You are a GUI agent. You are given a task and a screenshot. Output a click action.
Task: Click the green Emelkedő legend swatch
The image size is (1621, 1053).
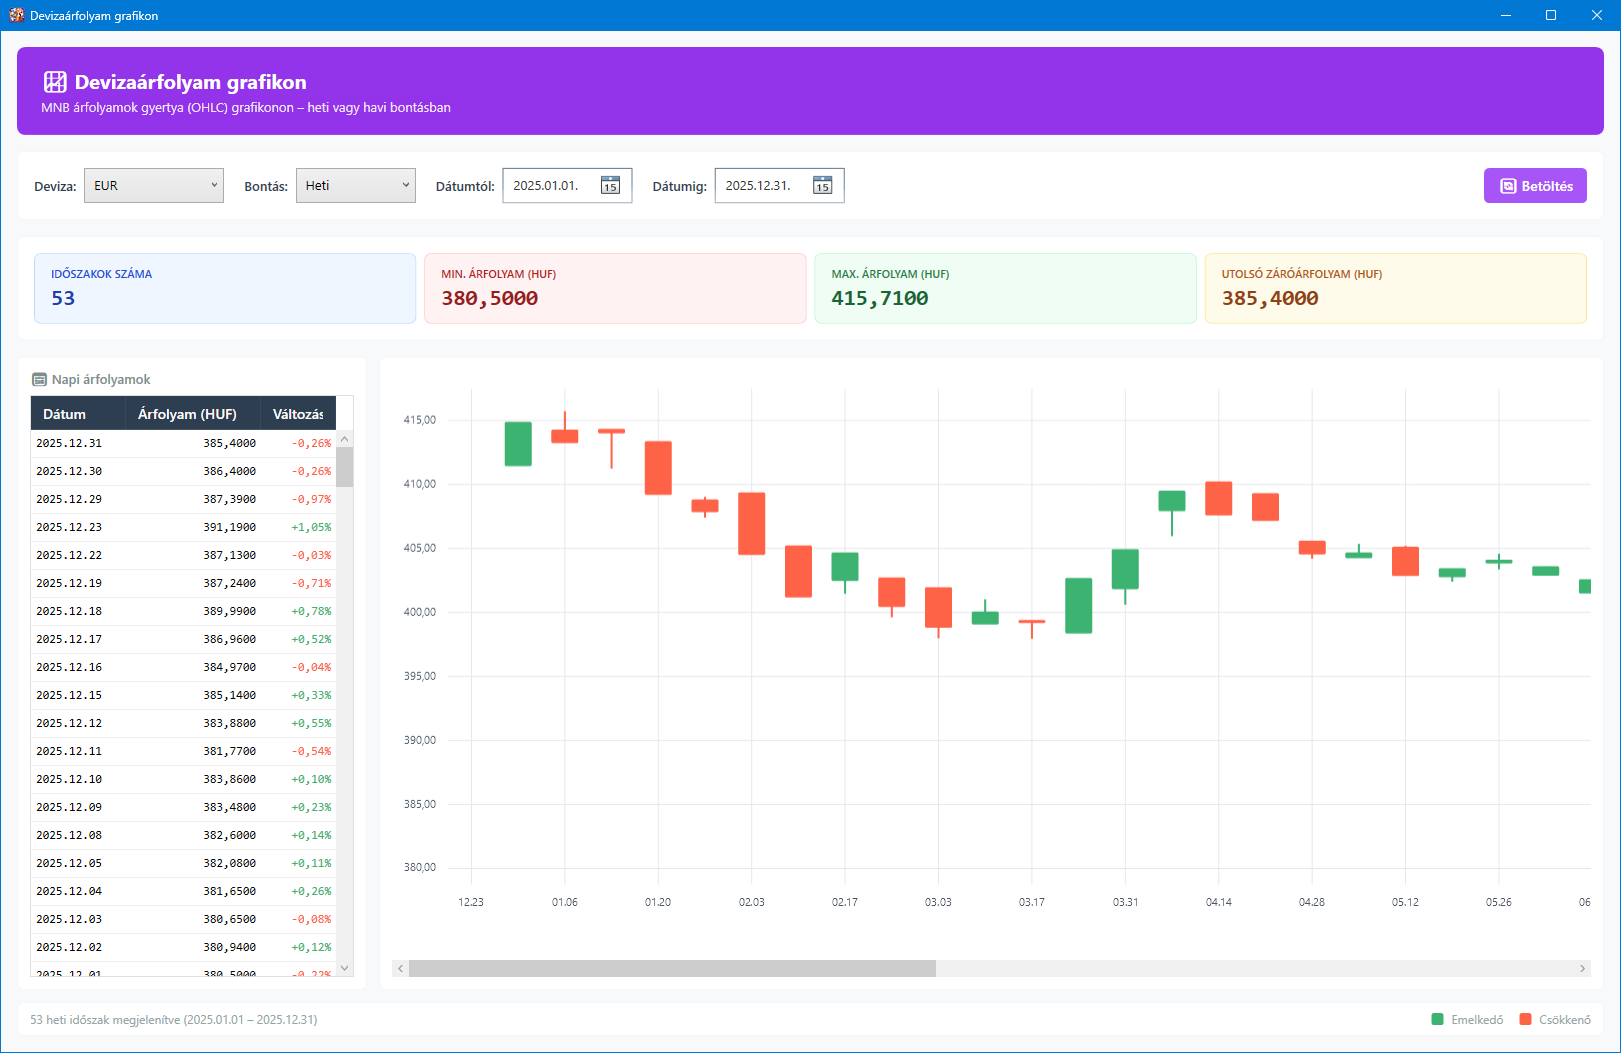click(x=1437, y=1020)
